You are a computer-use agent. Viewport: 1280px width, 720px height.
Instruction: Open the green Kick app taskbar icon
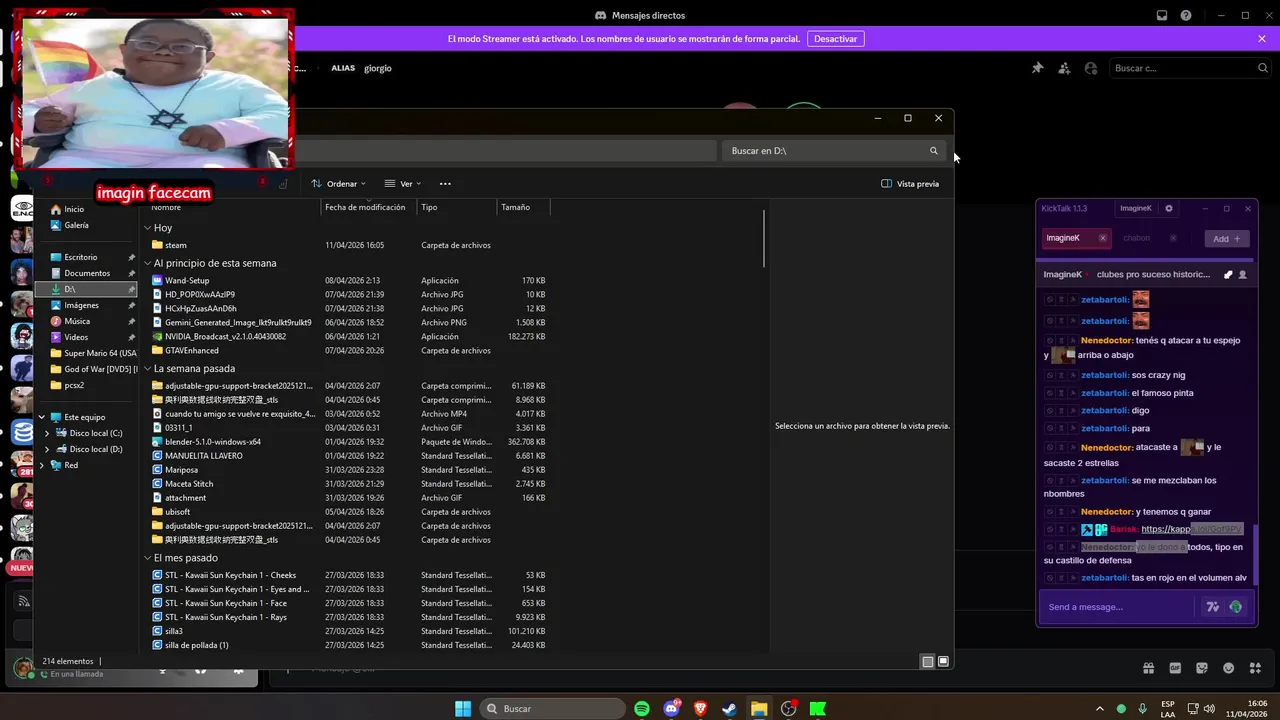[818, 709]
